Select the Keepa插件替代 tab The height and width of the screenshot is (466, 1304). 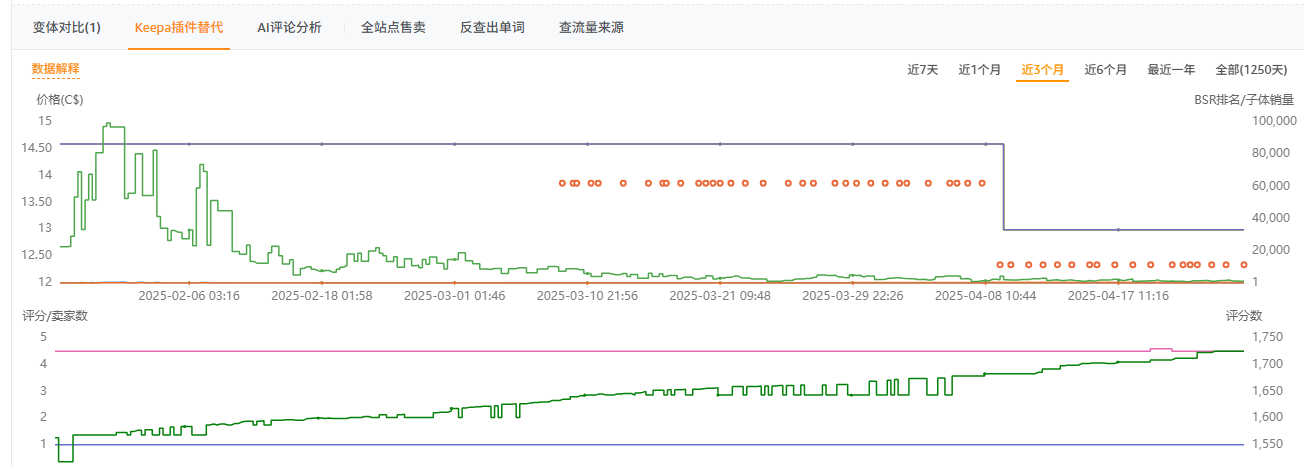tap(179, 27)
